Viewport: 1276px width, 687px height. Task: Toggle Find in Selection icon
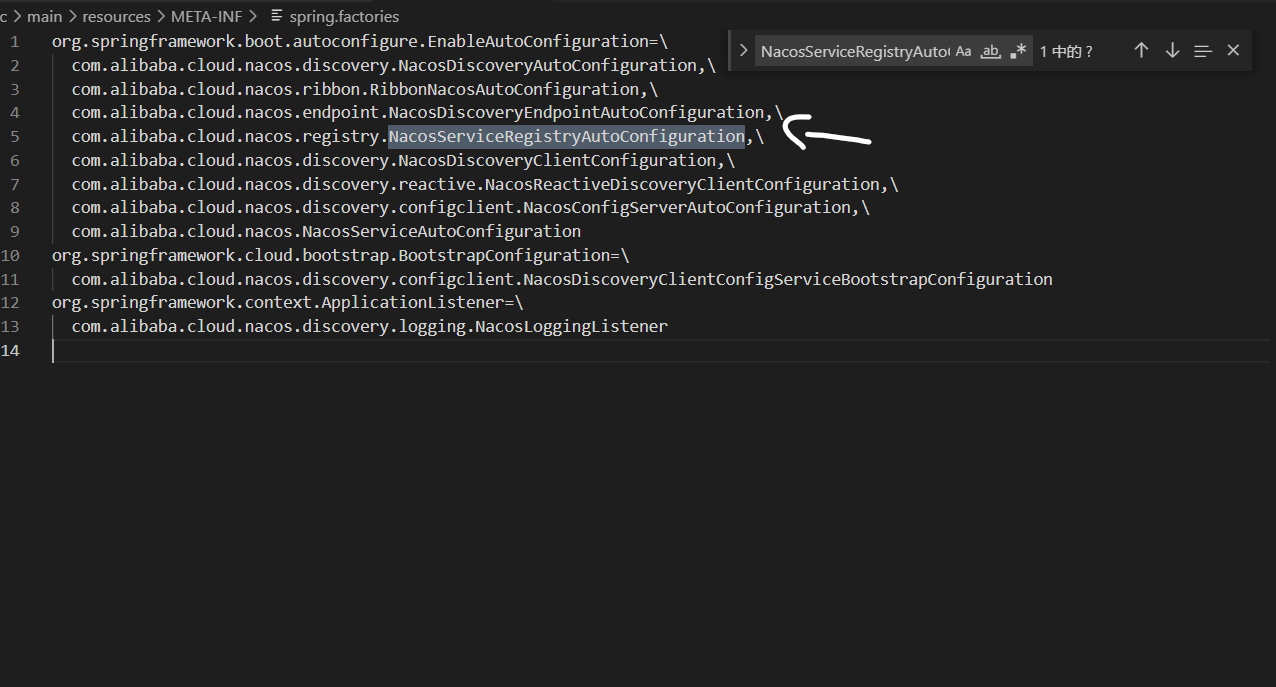[x=1203, y=50]
